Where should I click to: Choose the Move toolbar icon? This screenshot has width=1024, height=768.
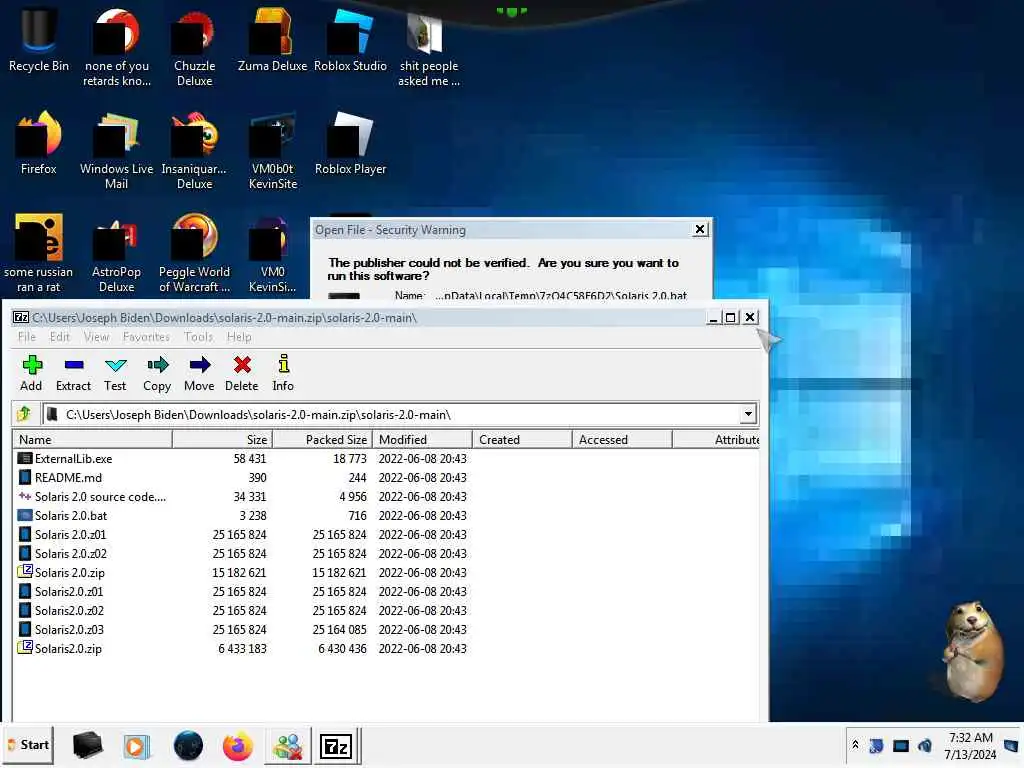[x=199, y=374]
